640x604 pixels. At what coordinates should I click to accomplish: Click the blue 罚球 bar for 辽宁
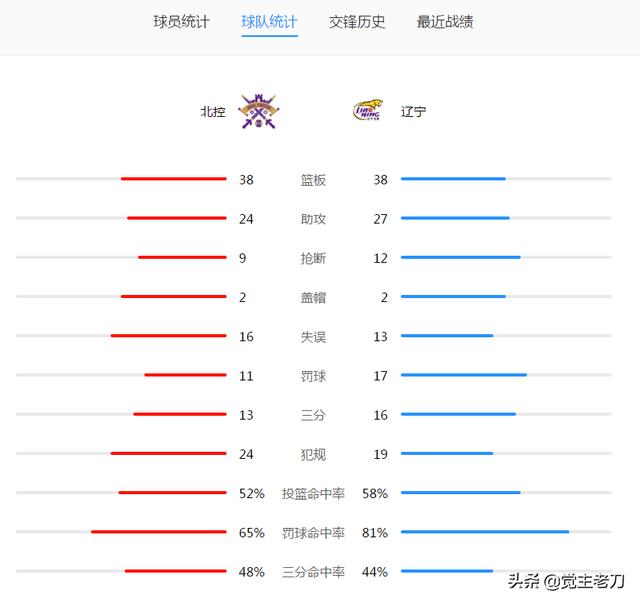[464, 375]
